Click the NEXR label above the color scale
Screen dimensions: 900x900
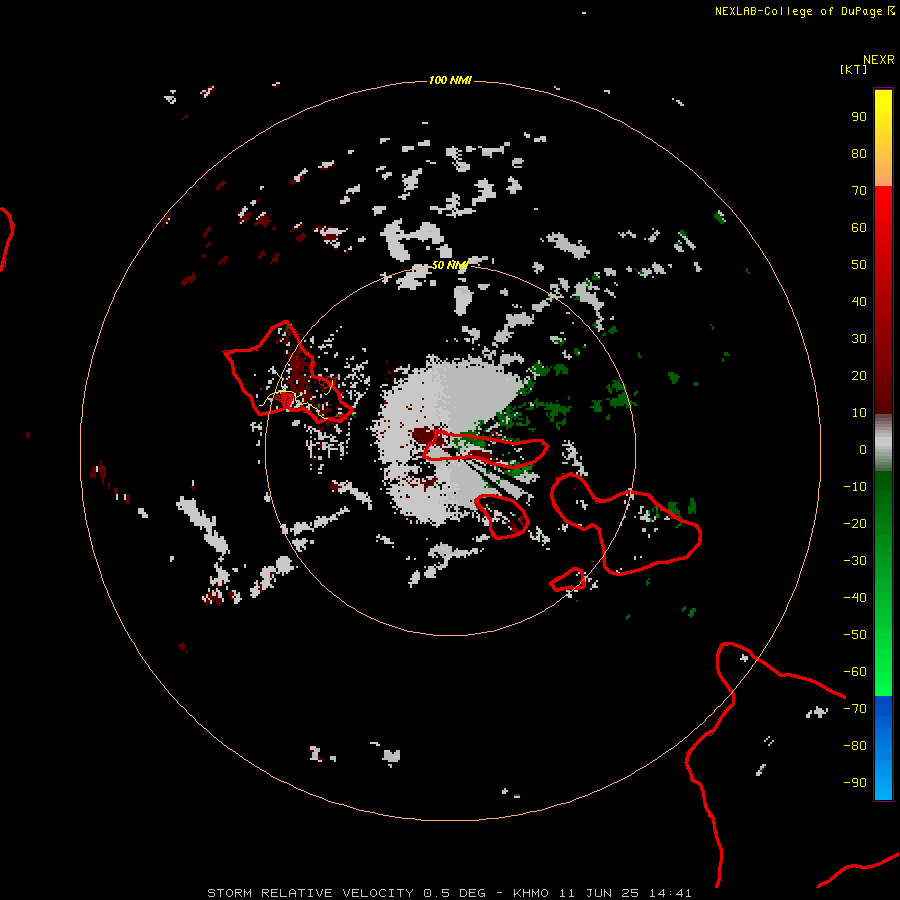coord(878,60)
